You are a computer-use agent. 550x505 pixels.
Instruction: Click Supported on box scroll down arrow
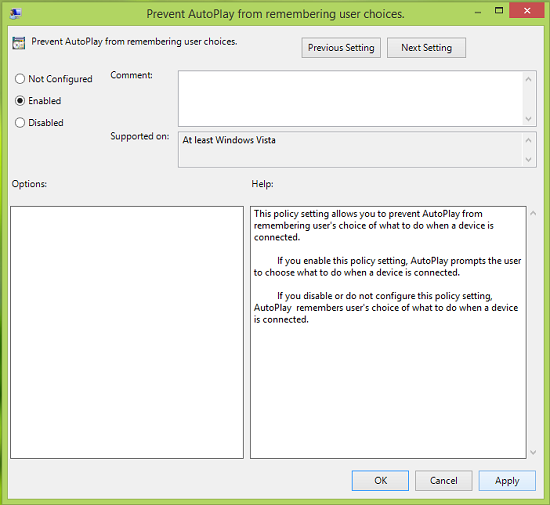tap(528, 160)
